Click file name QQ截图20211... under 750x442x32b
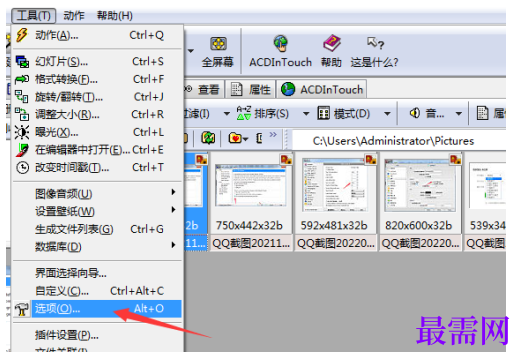Viewport: 528px width, 362px height. 251,243
